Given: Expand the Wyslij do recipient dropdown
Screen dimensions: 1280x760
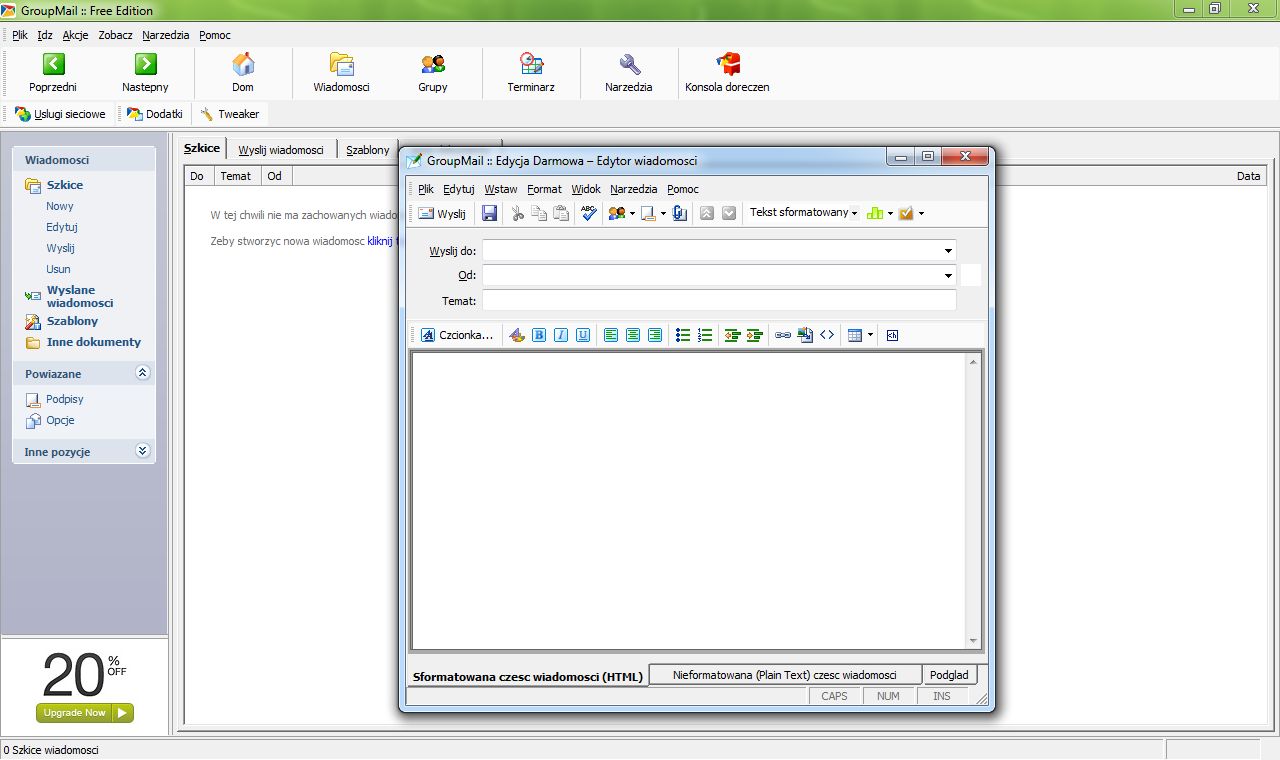Looking at the screenshot, I should click(947, 251).
